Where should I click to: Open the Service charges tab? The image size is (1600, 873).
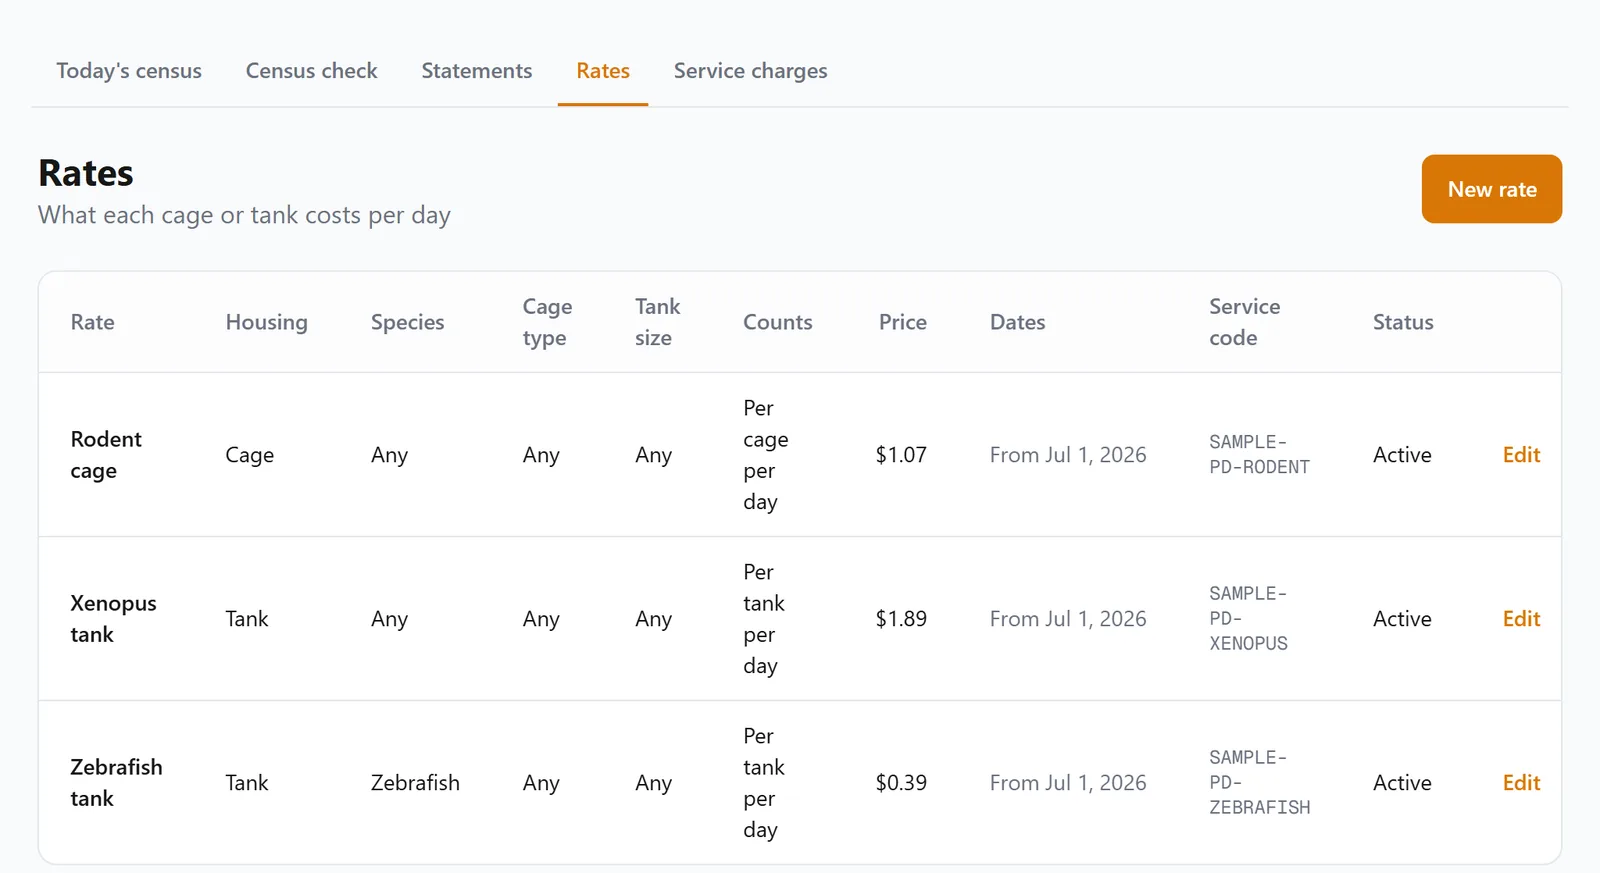[x=750, y=71]
